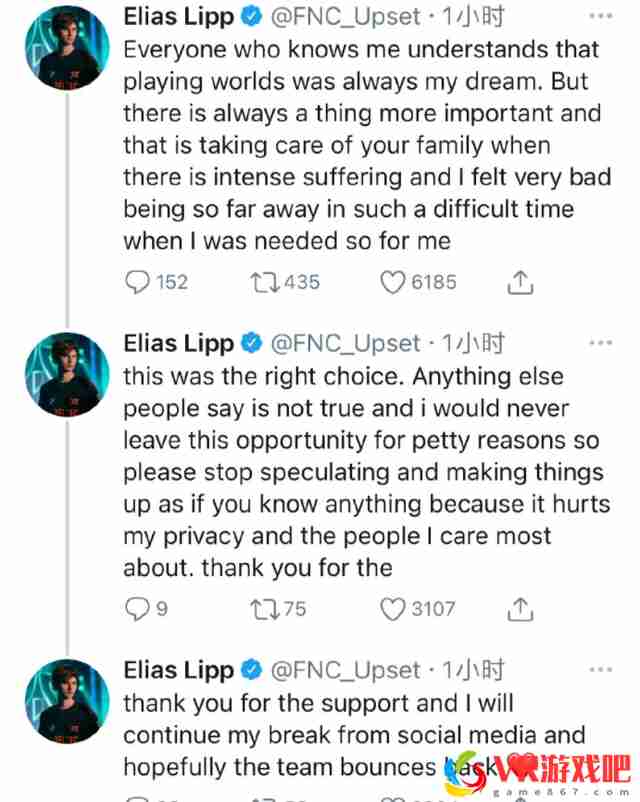Share the first tweet about playing worlds
Image resolution: width=640 pixels, height=802 pixels.
[x=520, y=282]
